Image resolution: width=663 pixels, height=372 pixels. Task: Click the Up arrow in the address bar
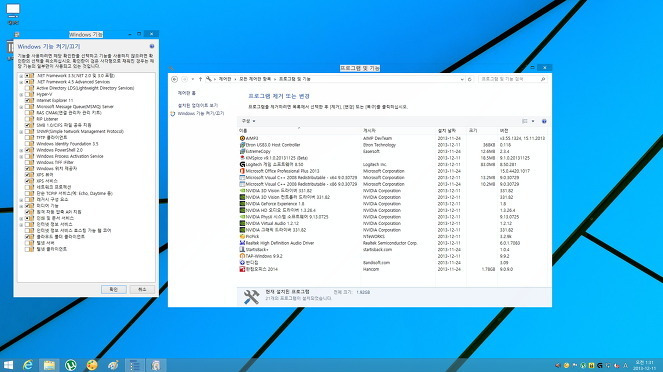[200, 79]
